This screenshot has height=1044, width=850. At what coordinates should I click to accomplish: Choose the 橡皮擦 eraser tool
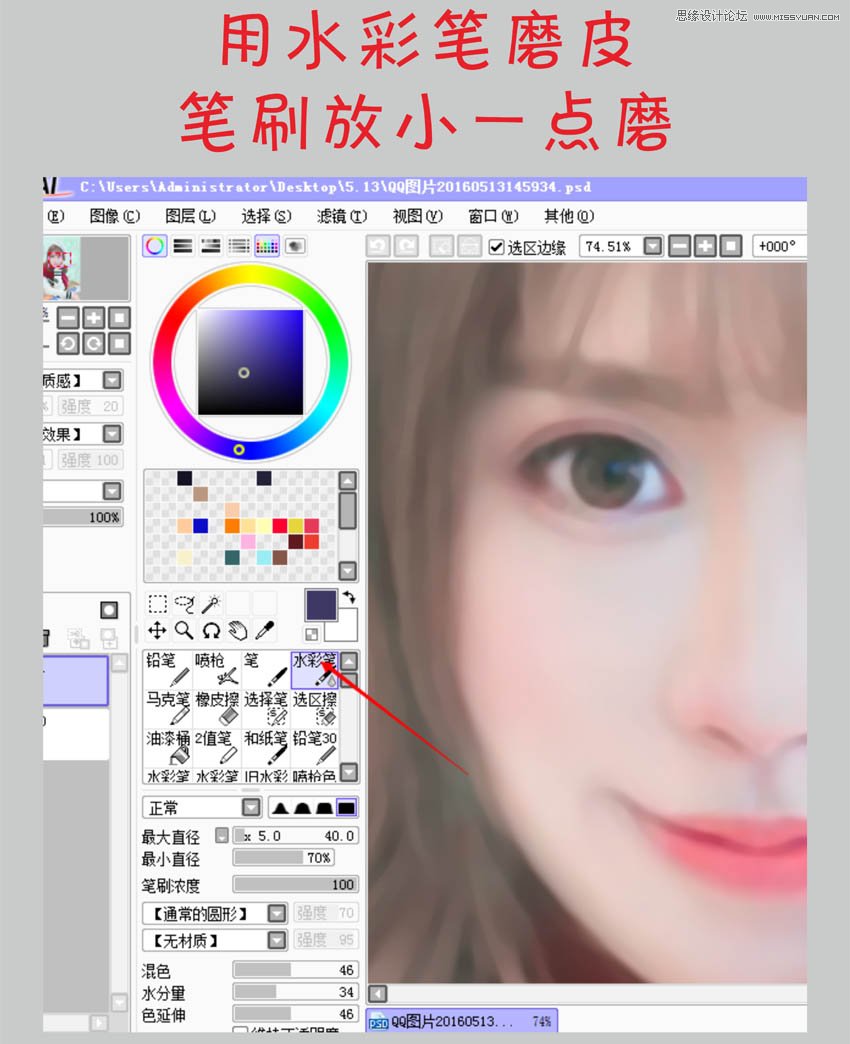[217, 708]
